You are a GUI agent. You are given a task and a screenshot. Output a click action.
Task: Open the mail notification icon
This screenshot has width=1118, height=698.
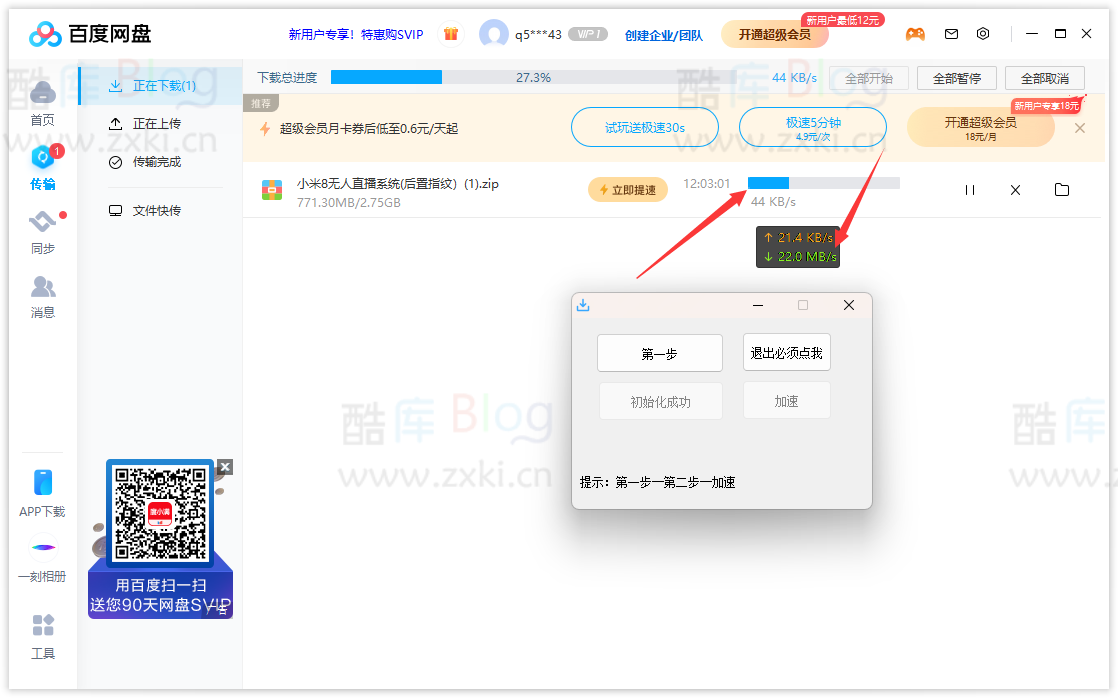tap(951, 33)
